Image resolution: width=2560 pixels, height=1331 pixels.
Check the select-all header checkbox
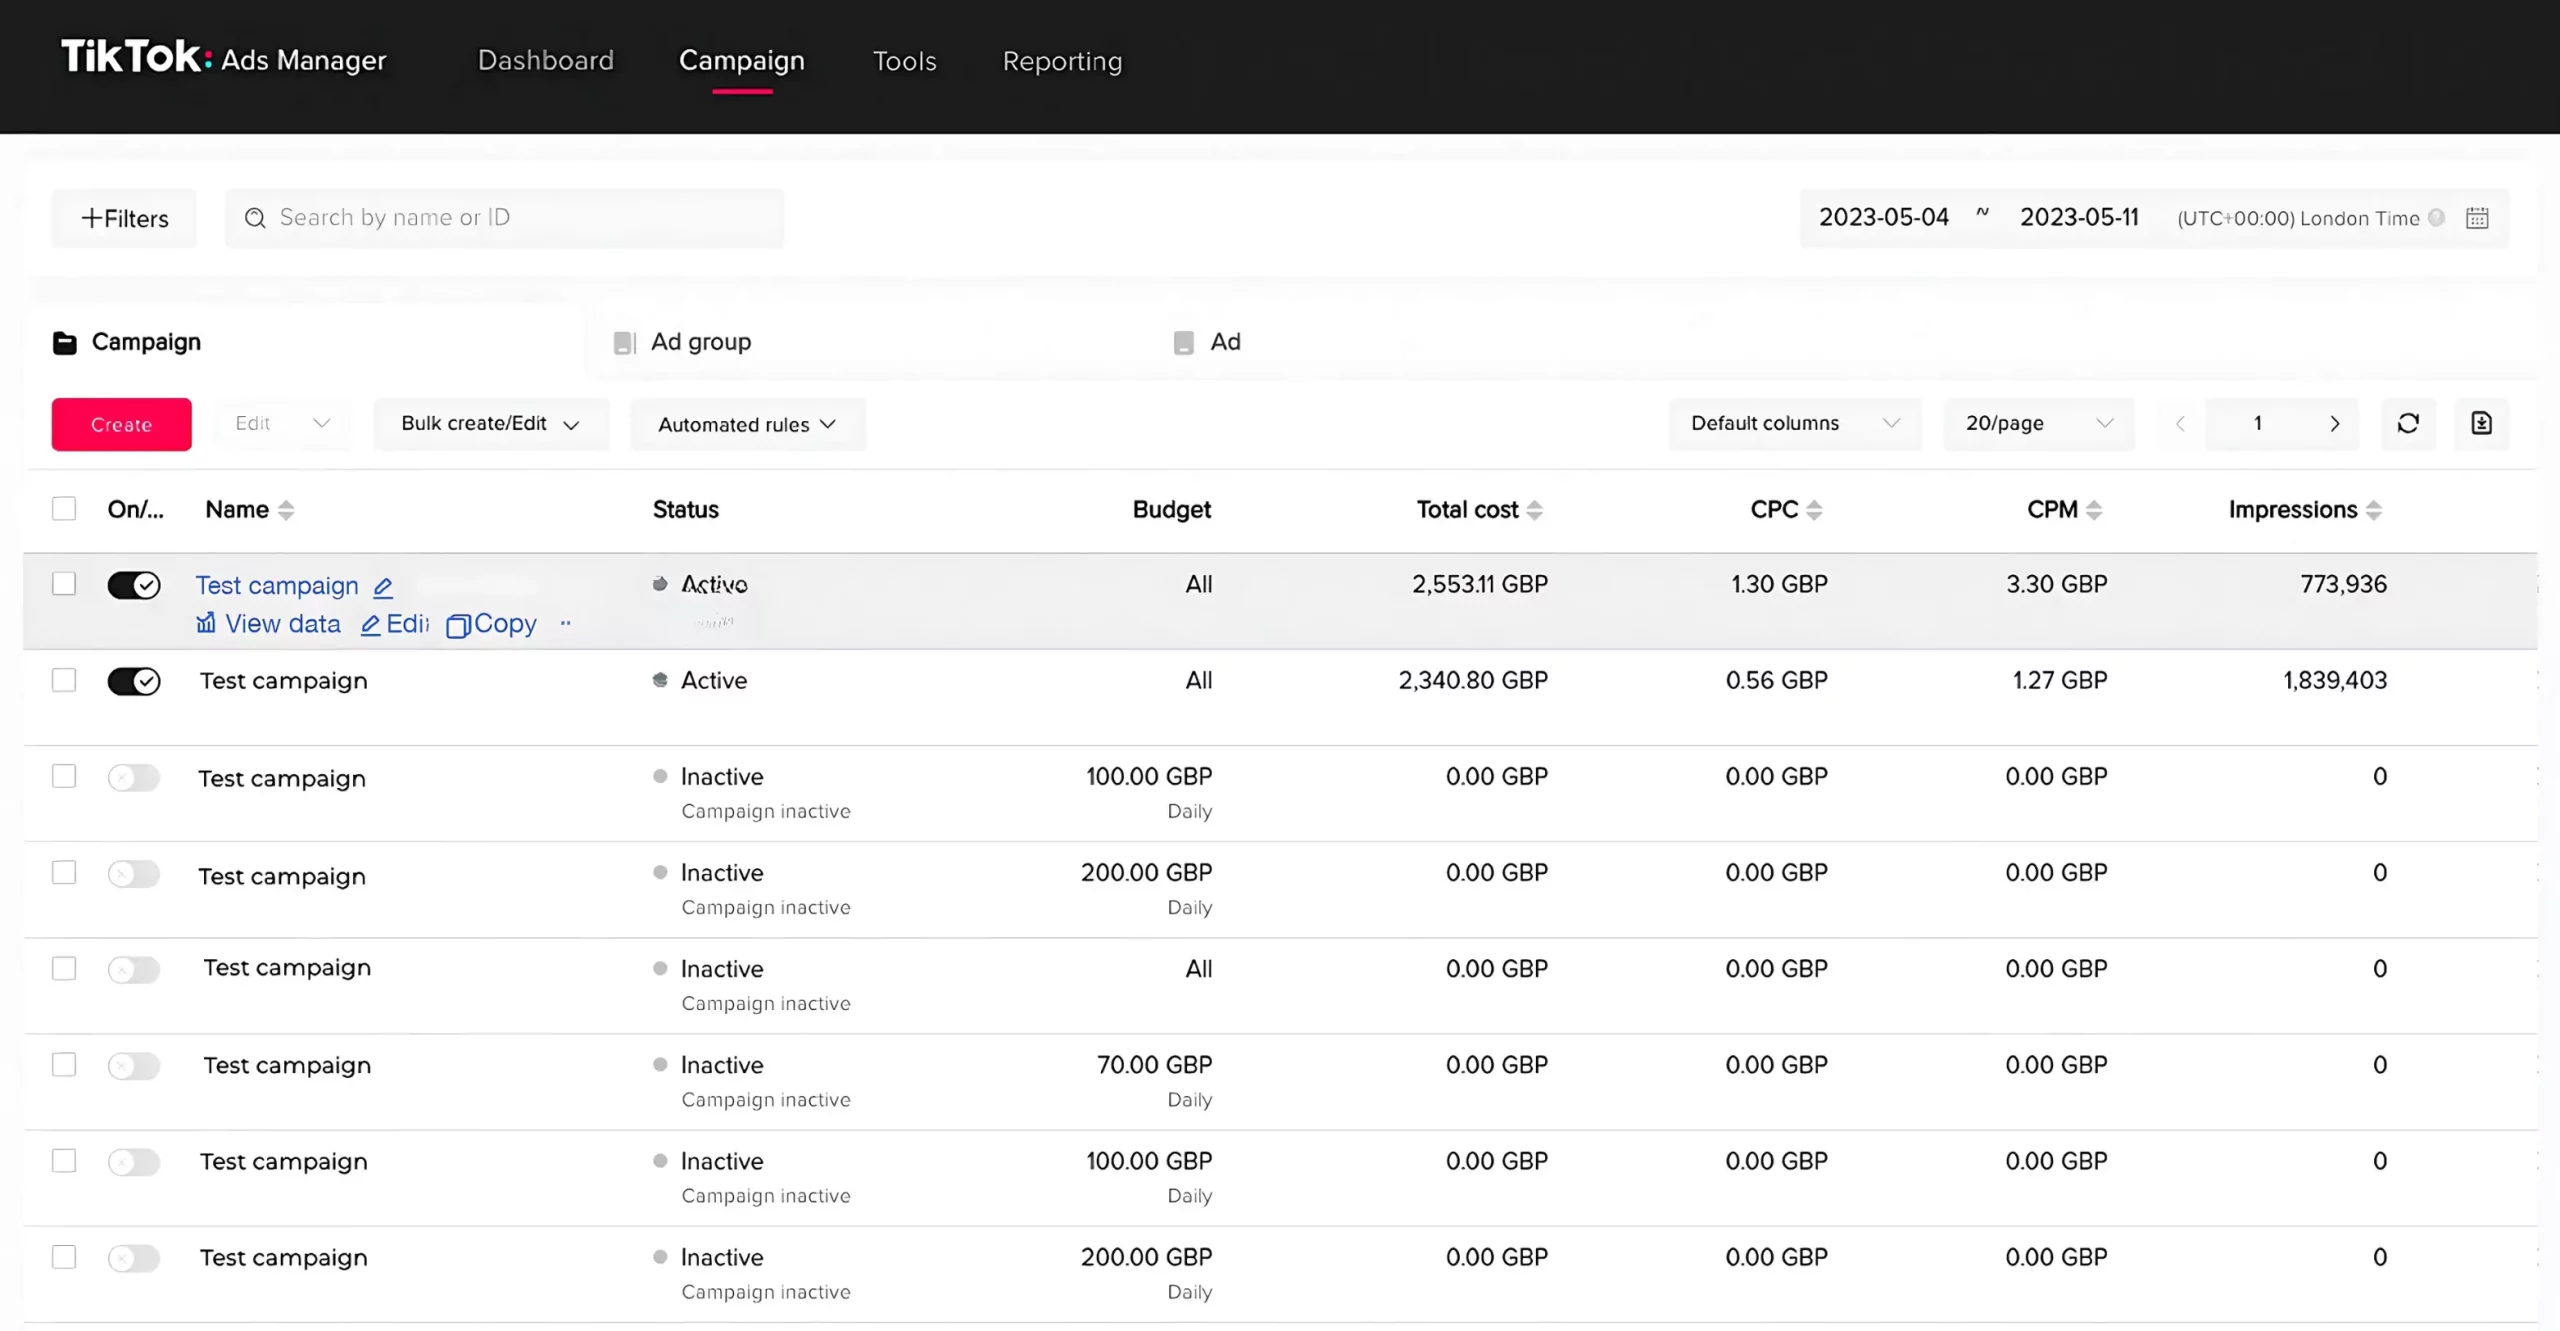tap(64, 509)
